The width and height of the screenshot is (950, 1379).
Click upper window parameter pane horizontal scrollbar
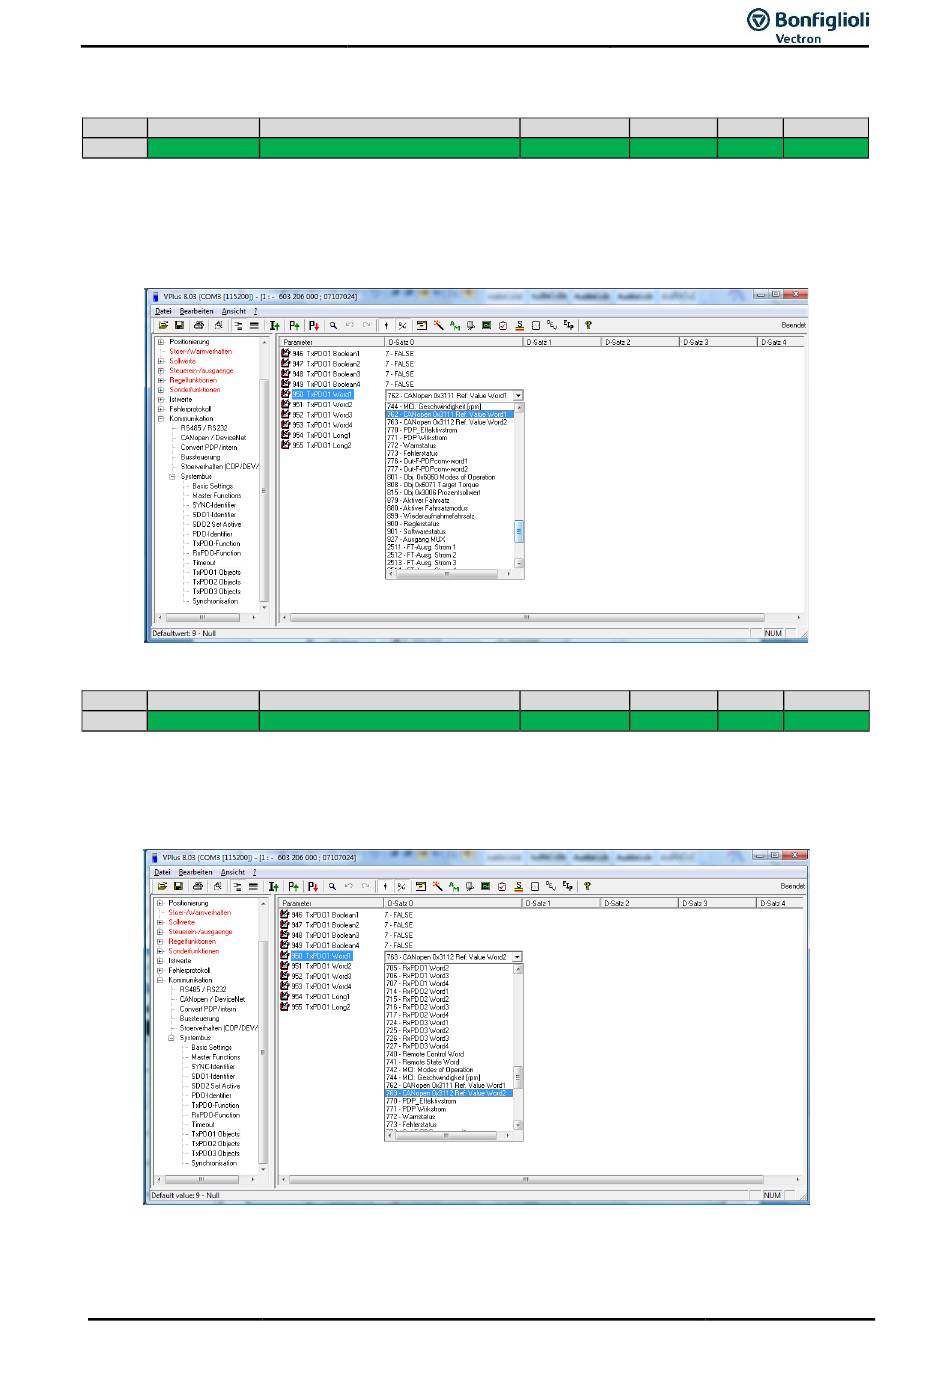(526, 618)
